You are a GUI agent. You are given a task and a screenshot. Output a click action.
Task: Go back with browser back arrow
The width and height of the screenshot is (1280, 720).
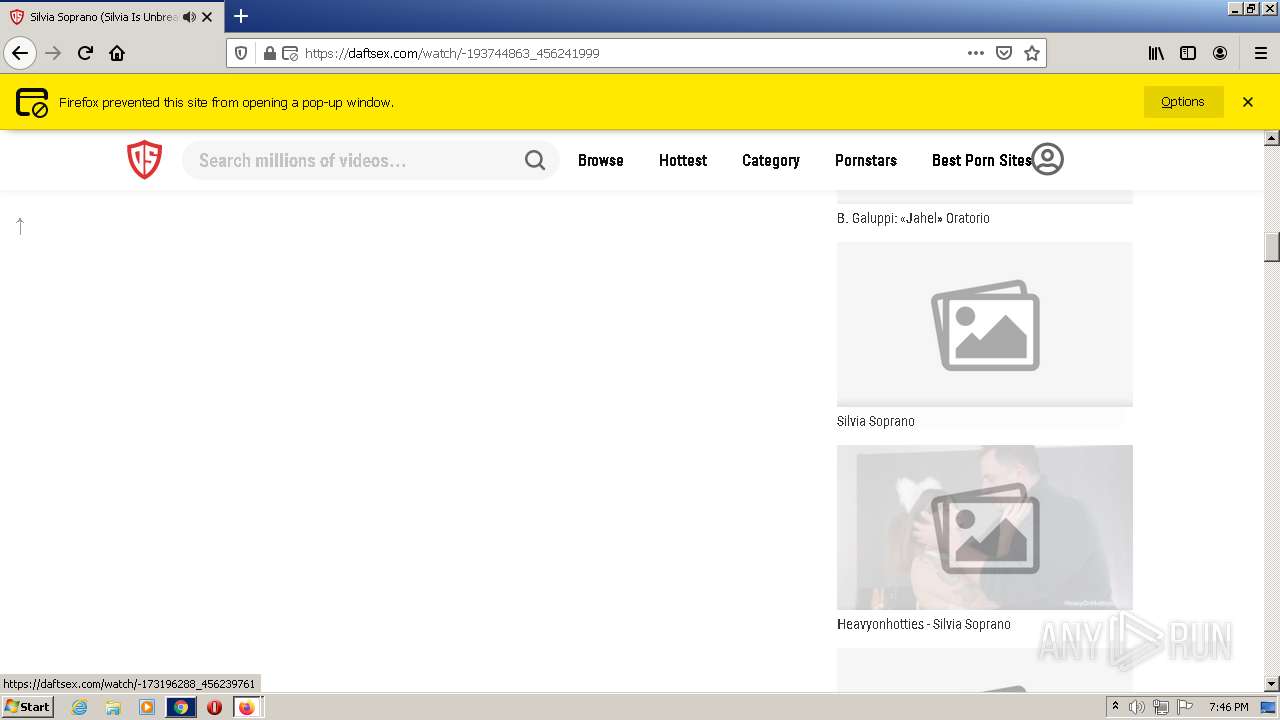tap(20, 53)
